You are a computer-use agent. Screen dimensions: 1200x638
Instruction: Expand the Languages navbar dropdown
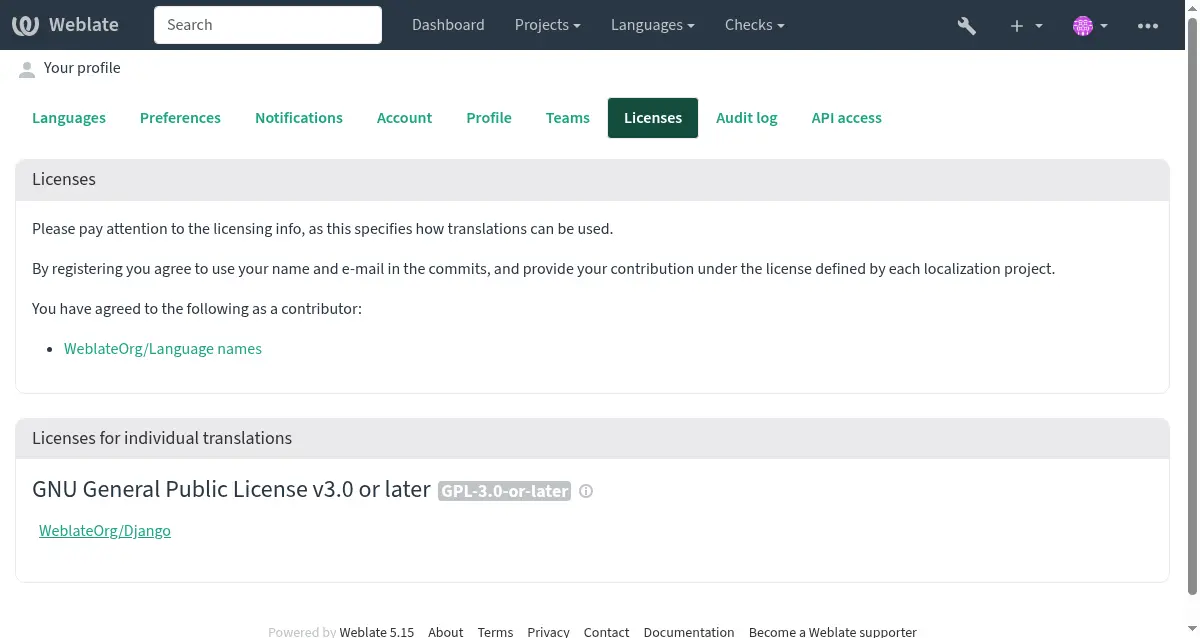pos(653,25)
